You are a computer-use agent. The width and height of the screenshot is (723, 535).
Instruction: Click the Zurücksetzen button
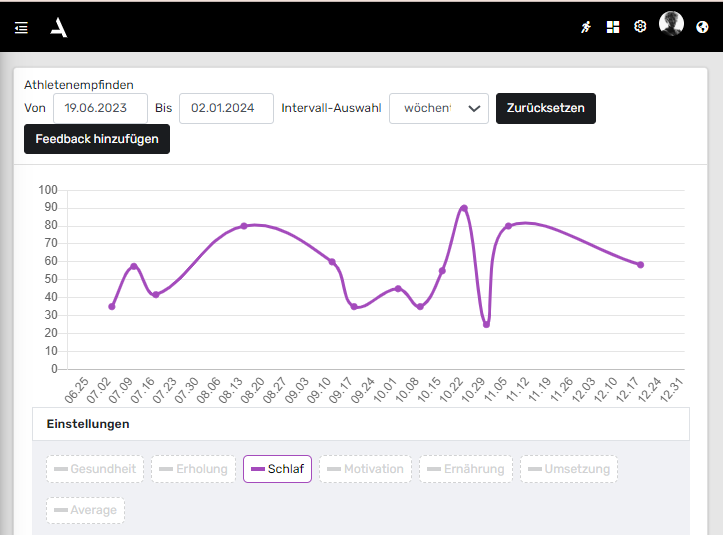545,108
